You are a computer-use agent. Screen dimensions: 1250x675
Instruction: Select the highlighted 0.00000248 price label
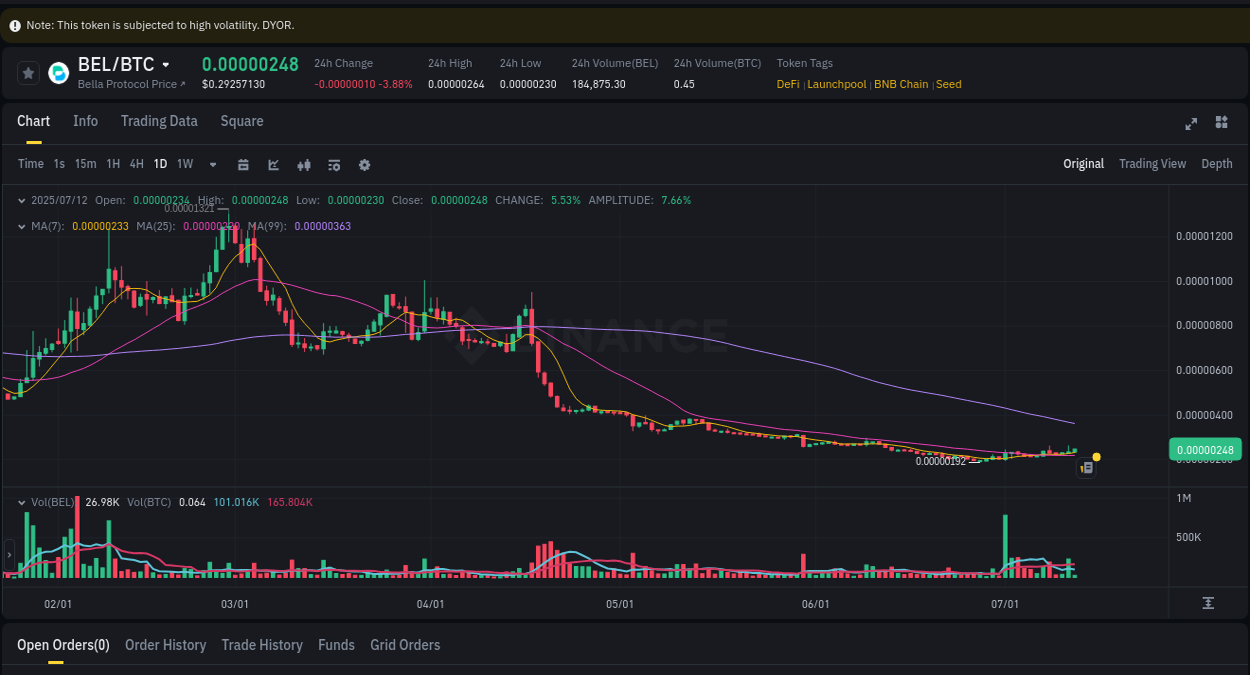1204,449
